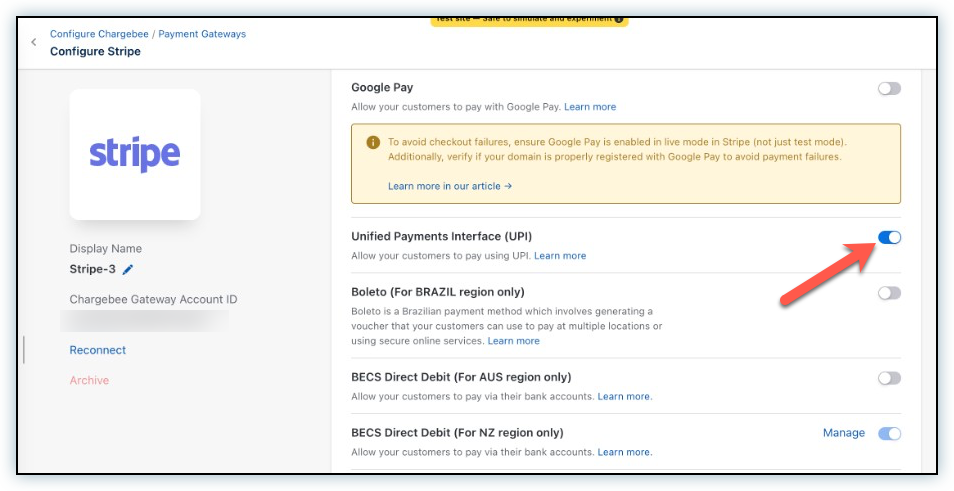Click Manage for BECS Direct Debit NZ
This screenshot has height=491, width=954.
tap(844, 433)
